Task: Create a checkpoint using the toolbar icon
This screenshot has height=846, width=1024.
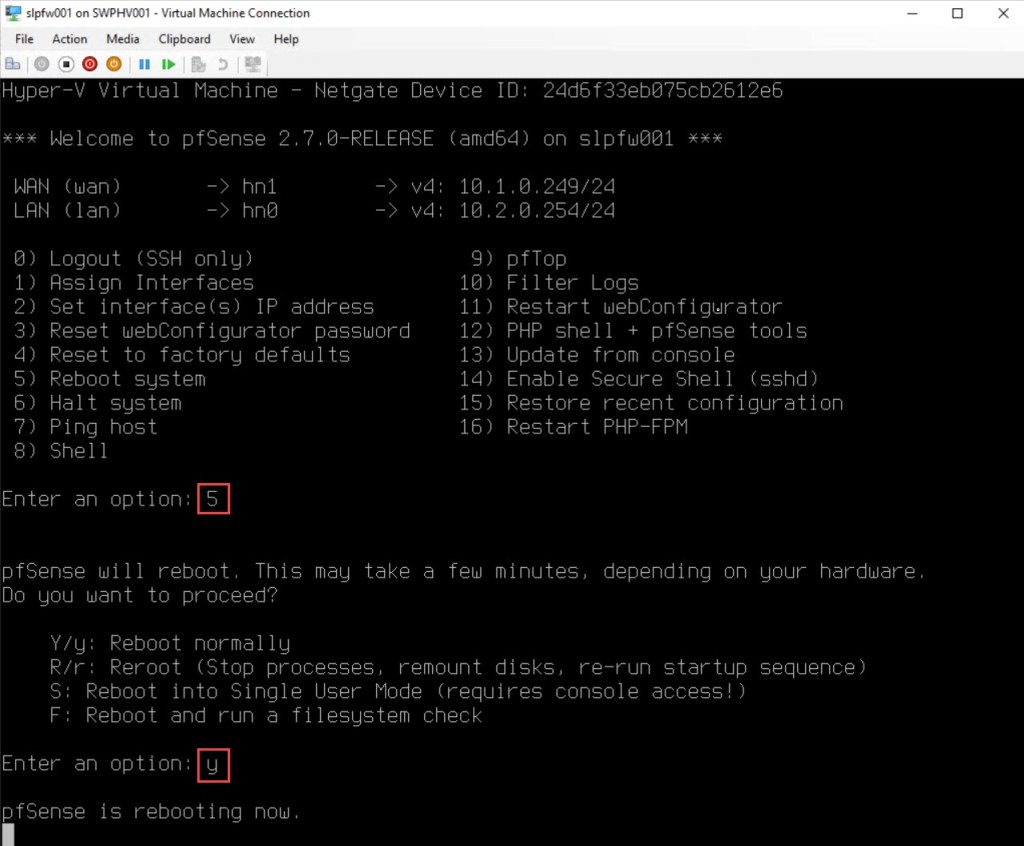Action: coord(199,64)
